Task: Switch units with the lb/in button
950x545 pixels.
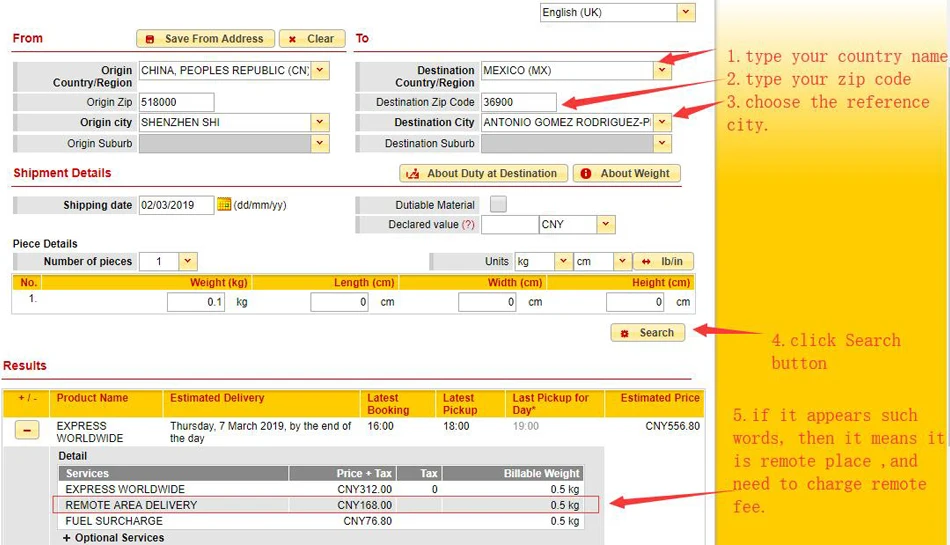Action: pos(663,262)
